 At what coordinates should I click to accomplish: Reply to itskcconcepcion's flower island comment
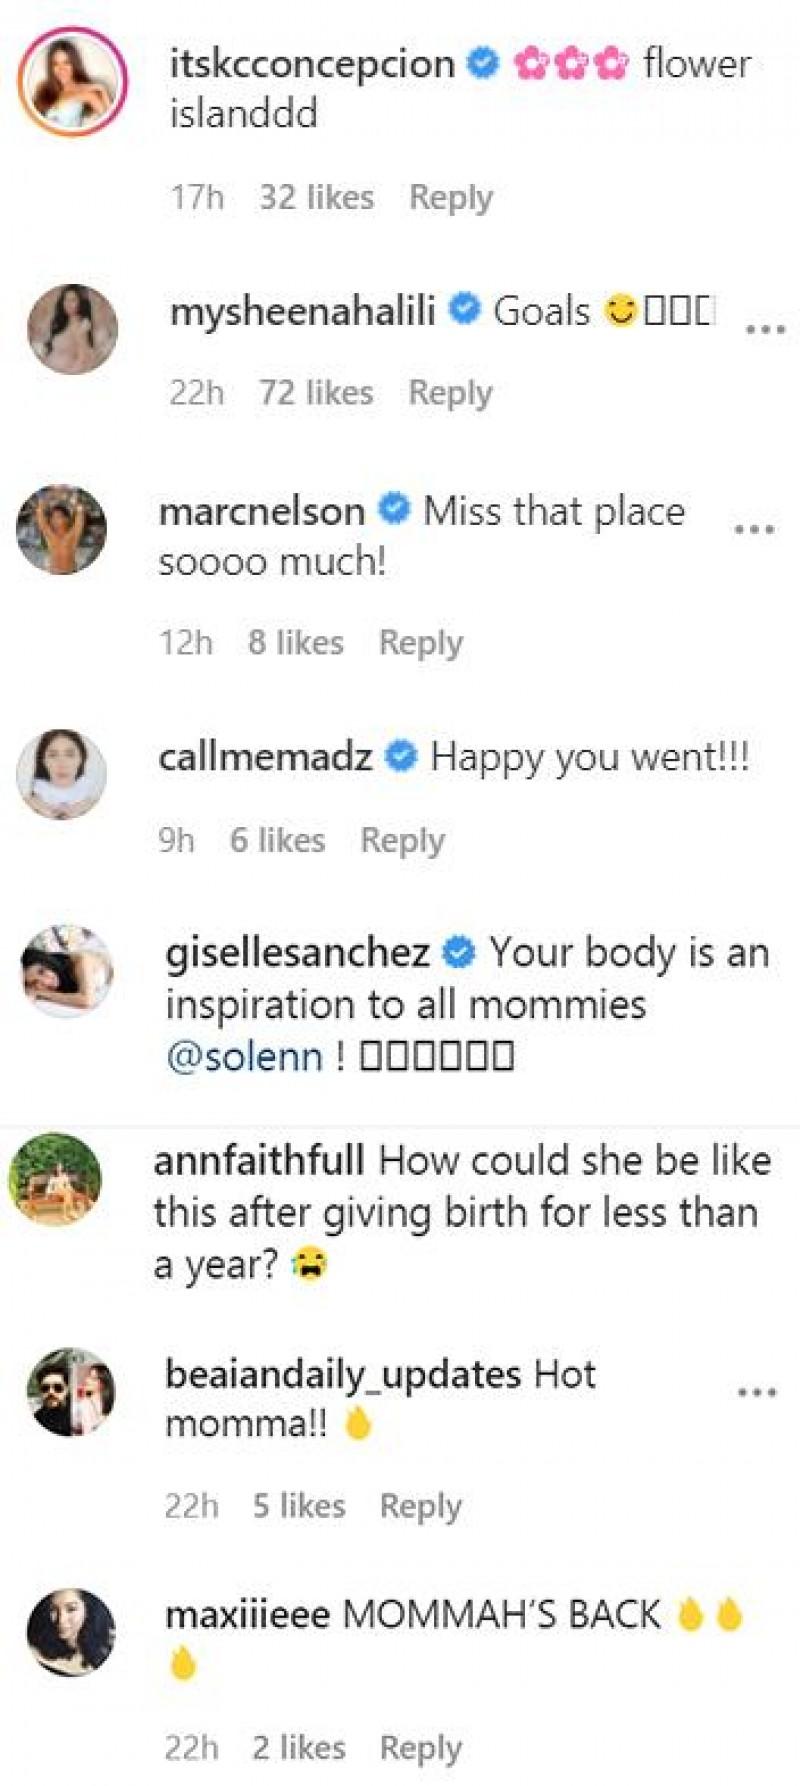(x=451, y=197)
